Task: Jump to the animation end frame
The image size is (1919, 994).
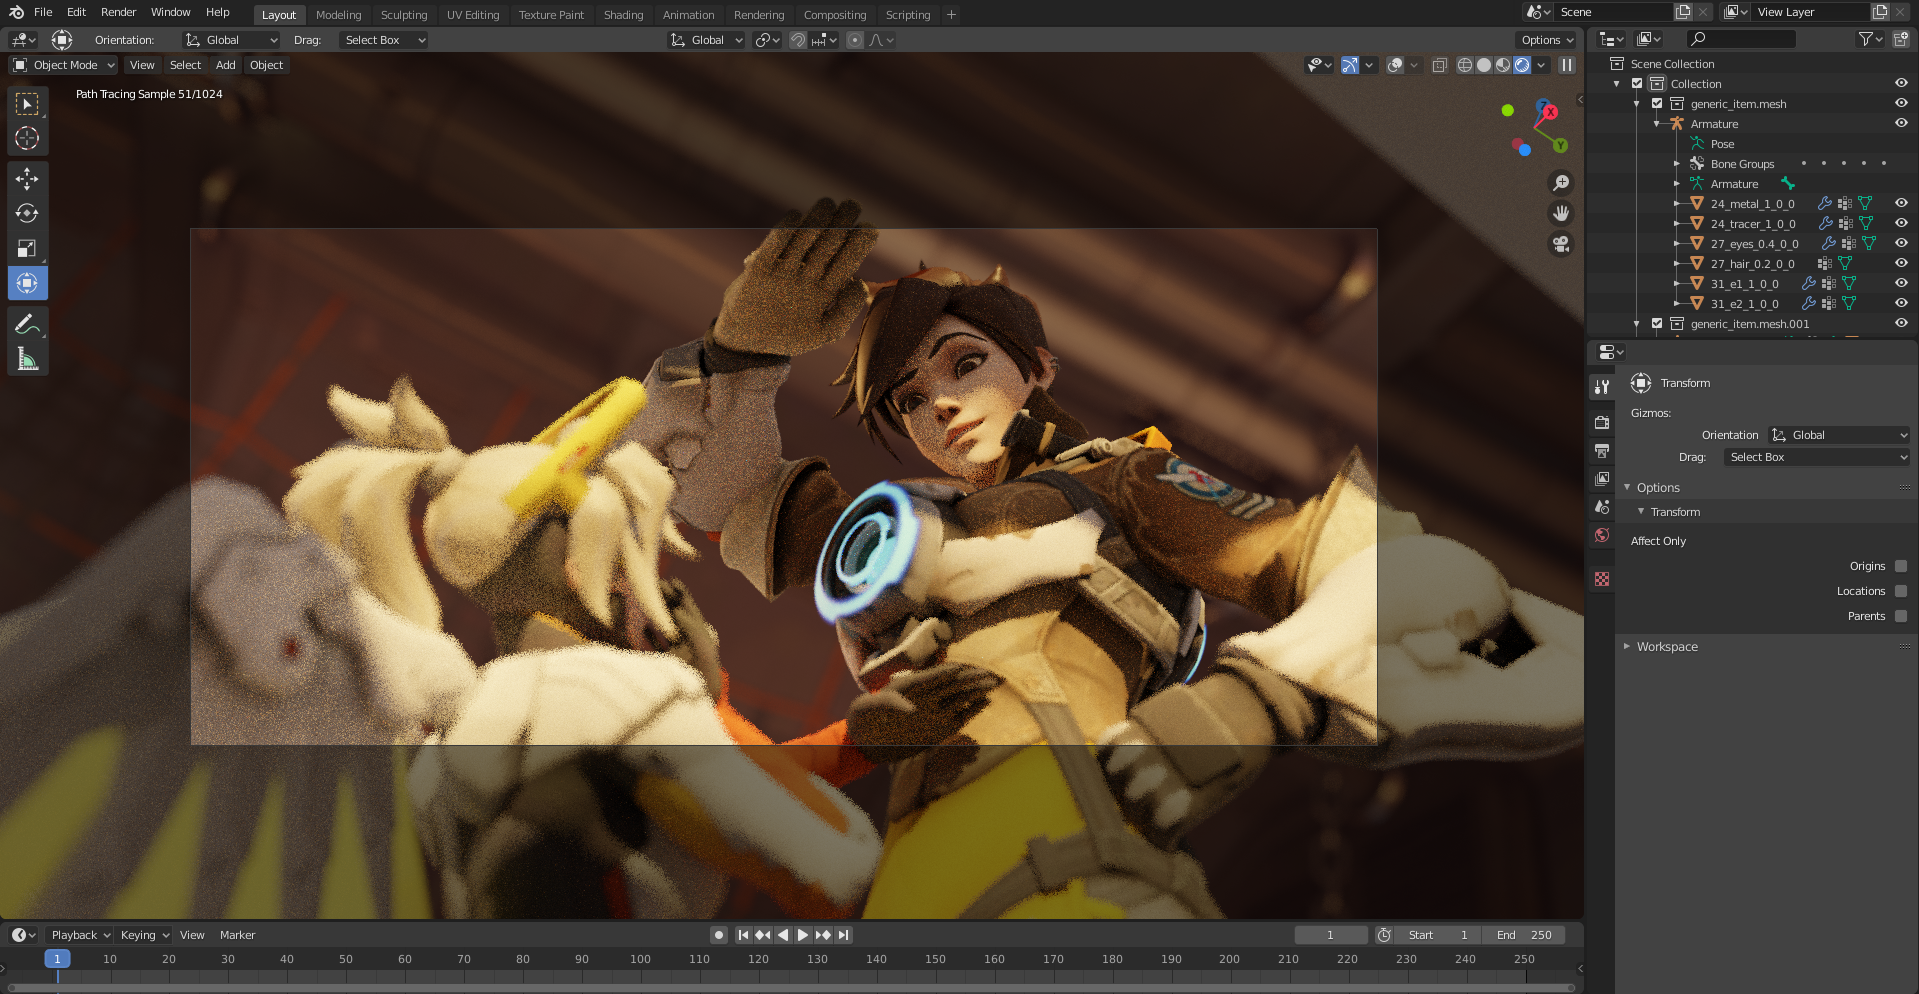Action: click(x=843, y=935)
